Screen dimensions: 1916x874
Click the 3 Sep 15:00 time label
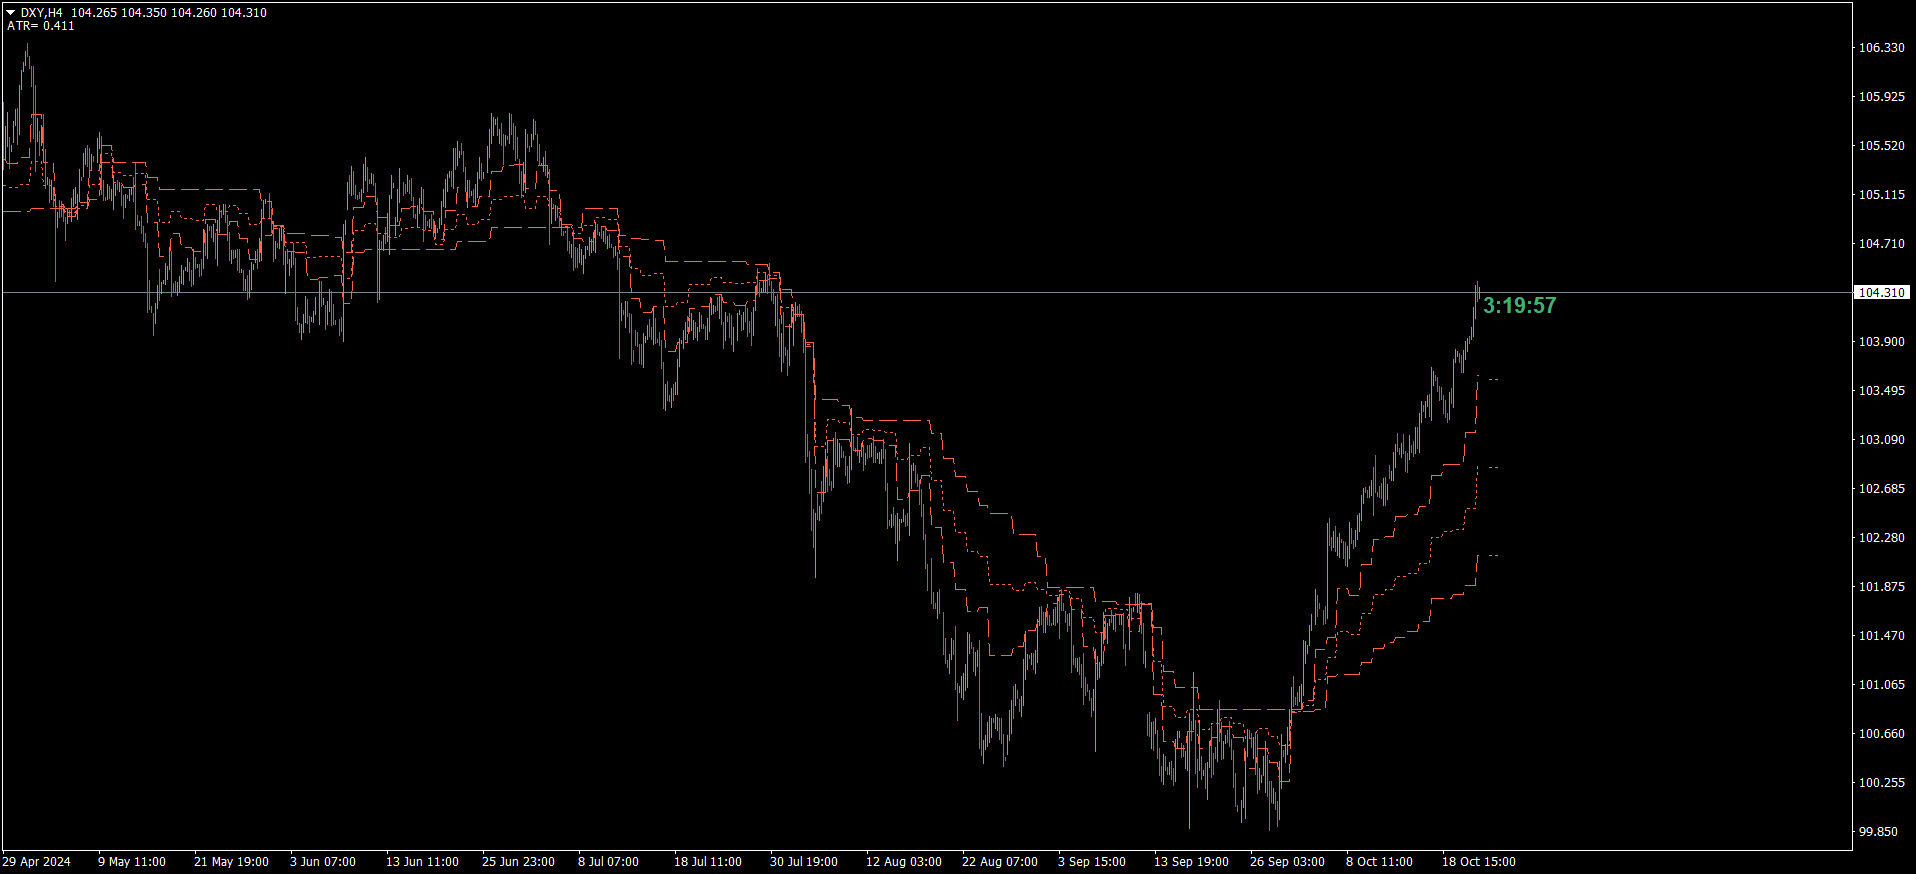coord(1092,861)
